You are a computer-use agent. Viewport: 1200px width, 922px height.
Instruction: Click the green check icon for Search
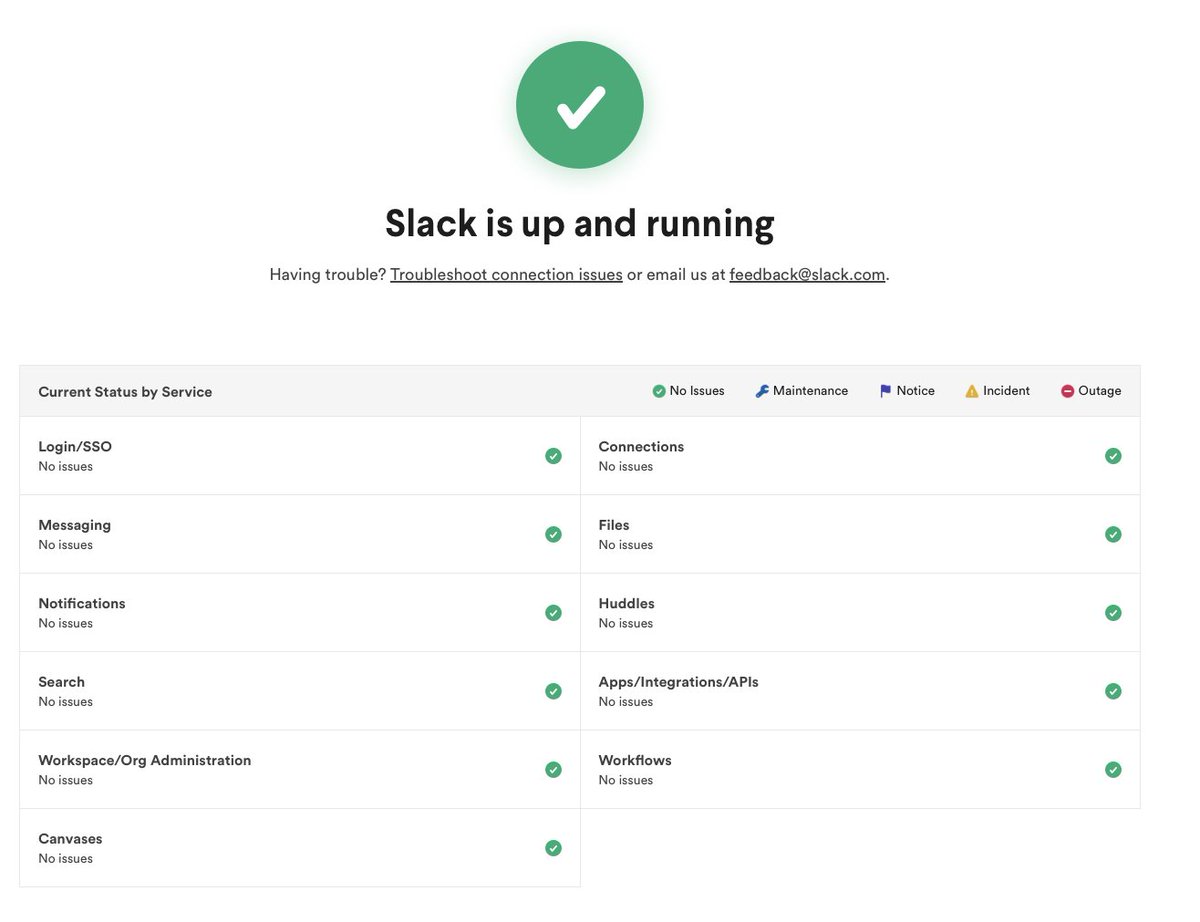coord(553,691)
